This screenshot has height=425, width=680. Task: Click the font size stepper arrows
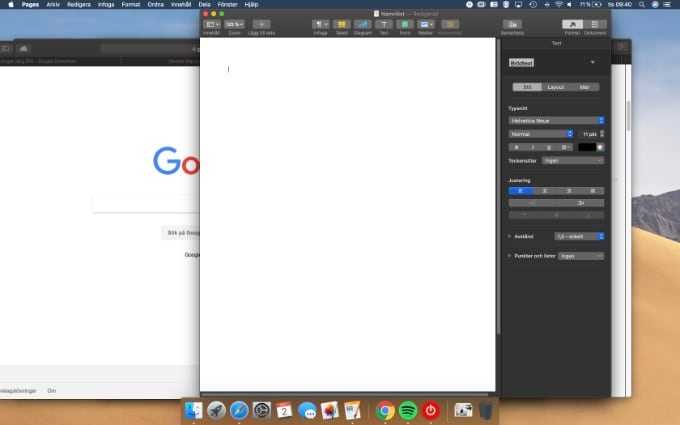602,134
